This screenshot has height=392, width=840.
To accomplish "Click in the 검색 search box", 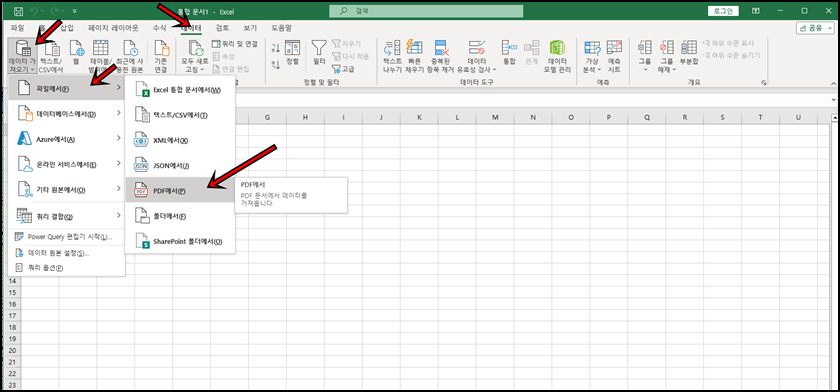I will (x=426, y=11).
